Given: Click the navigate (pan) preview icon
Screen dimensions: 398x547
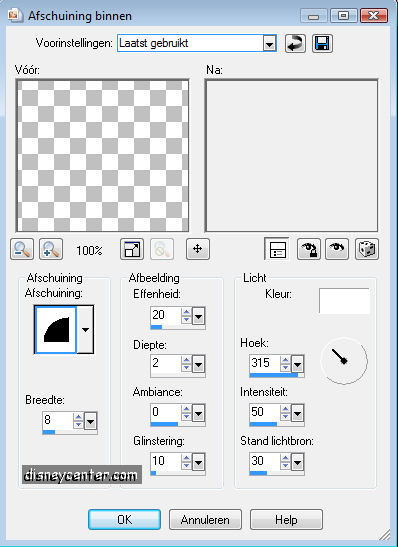Looking at the screenshot, I should [x=198, y=249].
